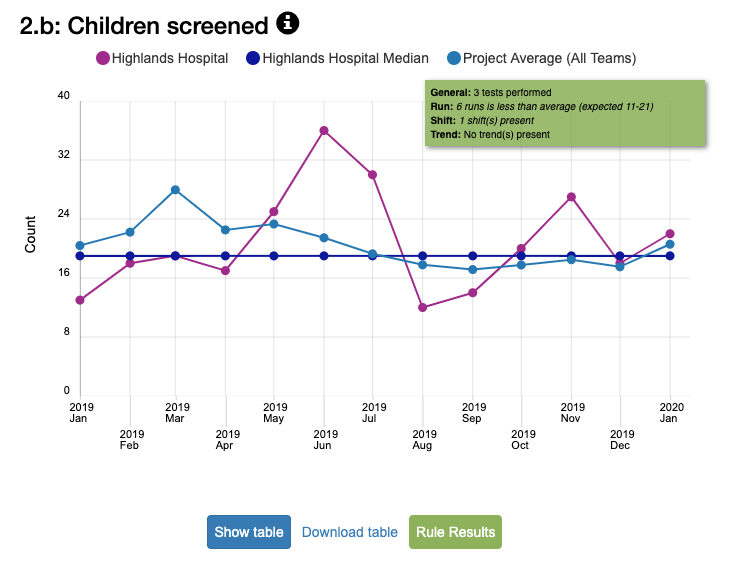739x575 pixels.
Task: Toggle Highlands Hospital Median legend series
Action: coord(345,58)
